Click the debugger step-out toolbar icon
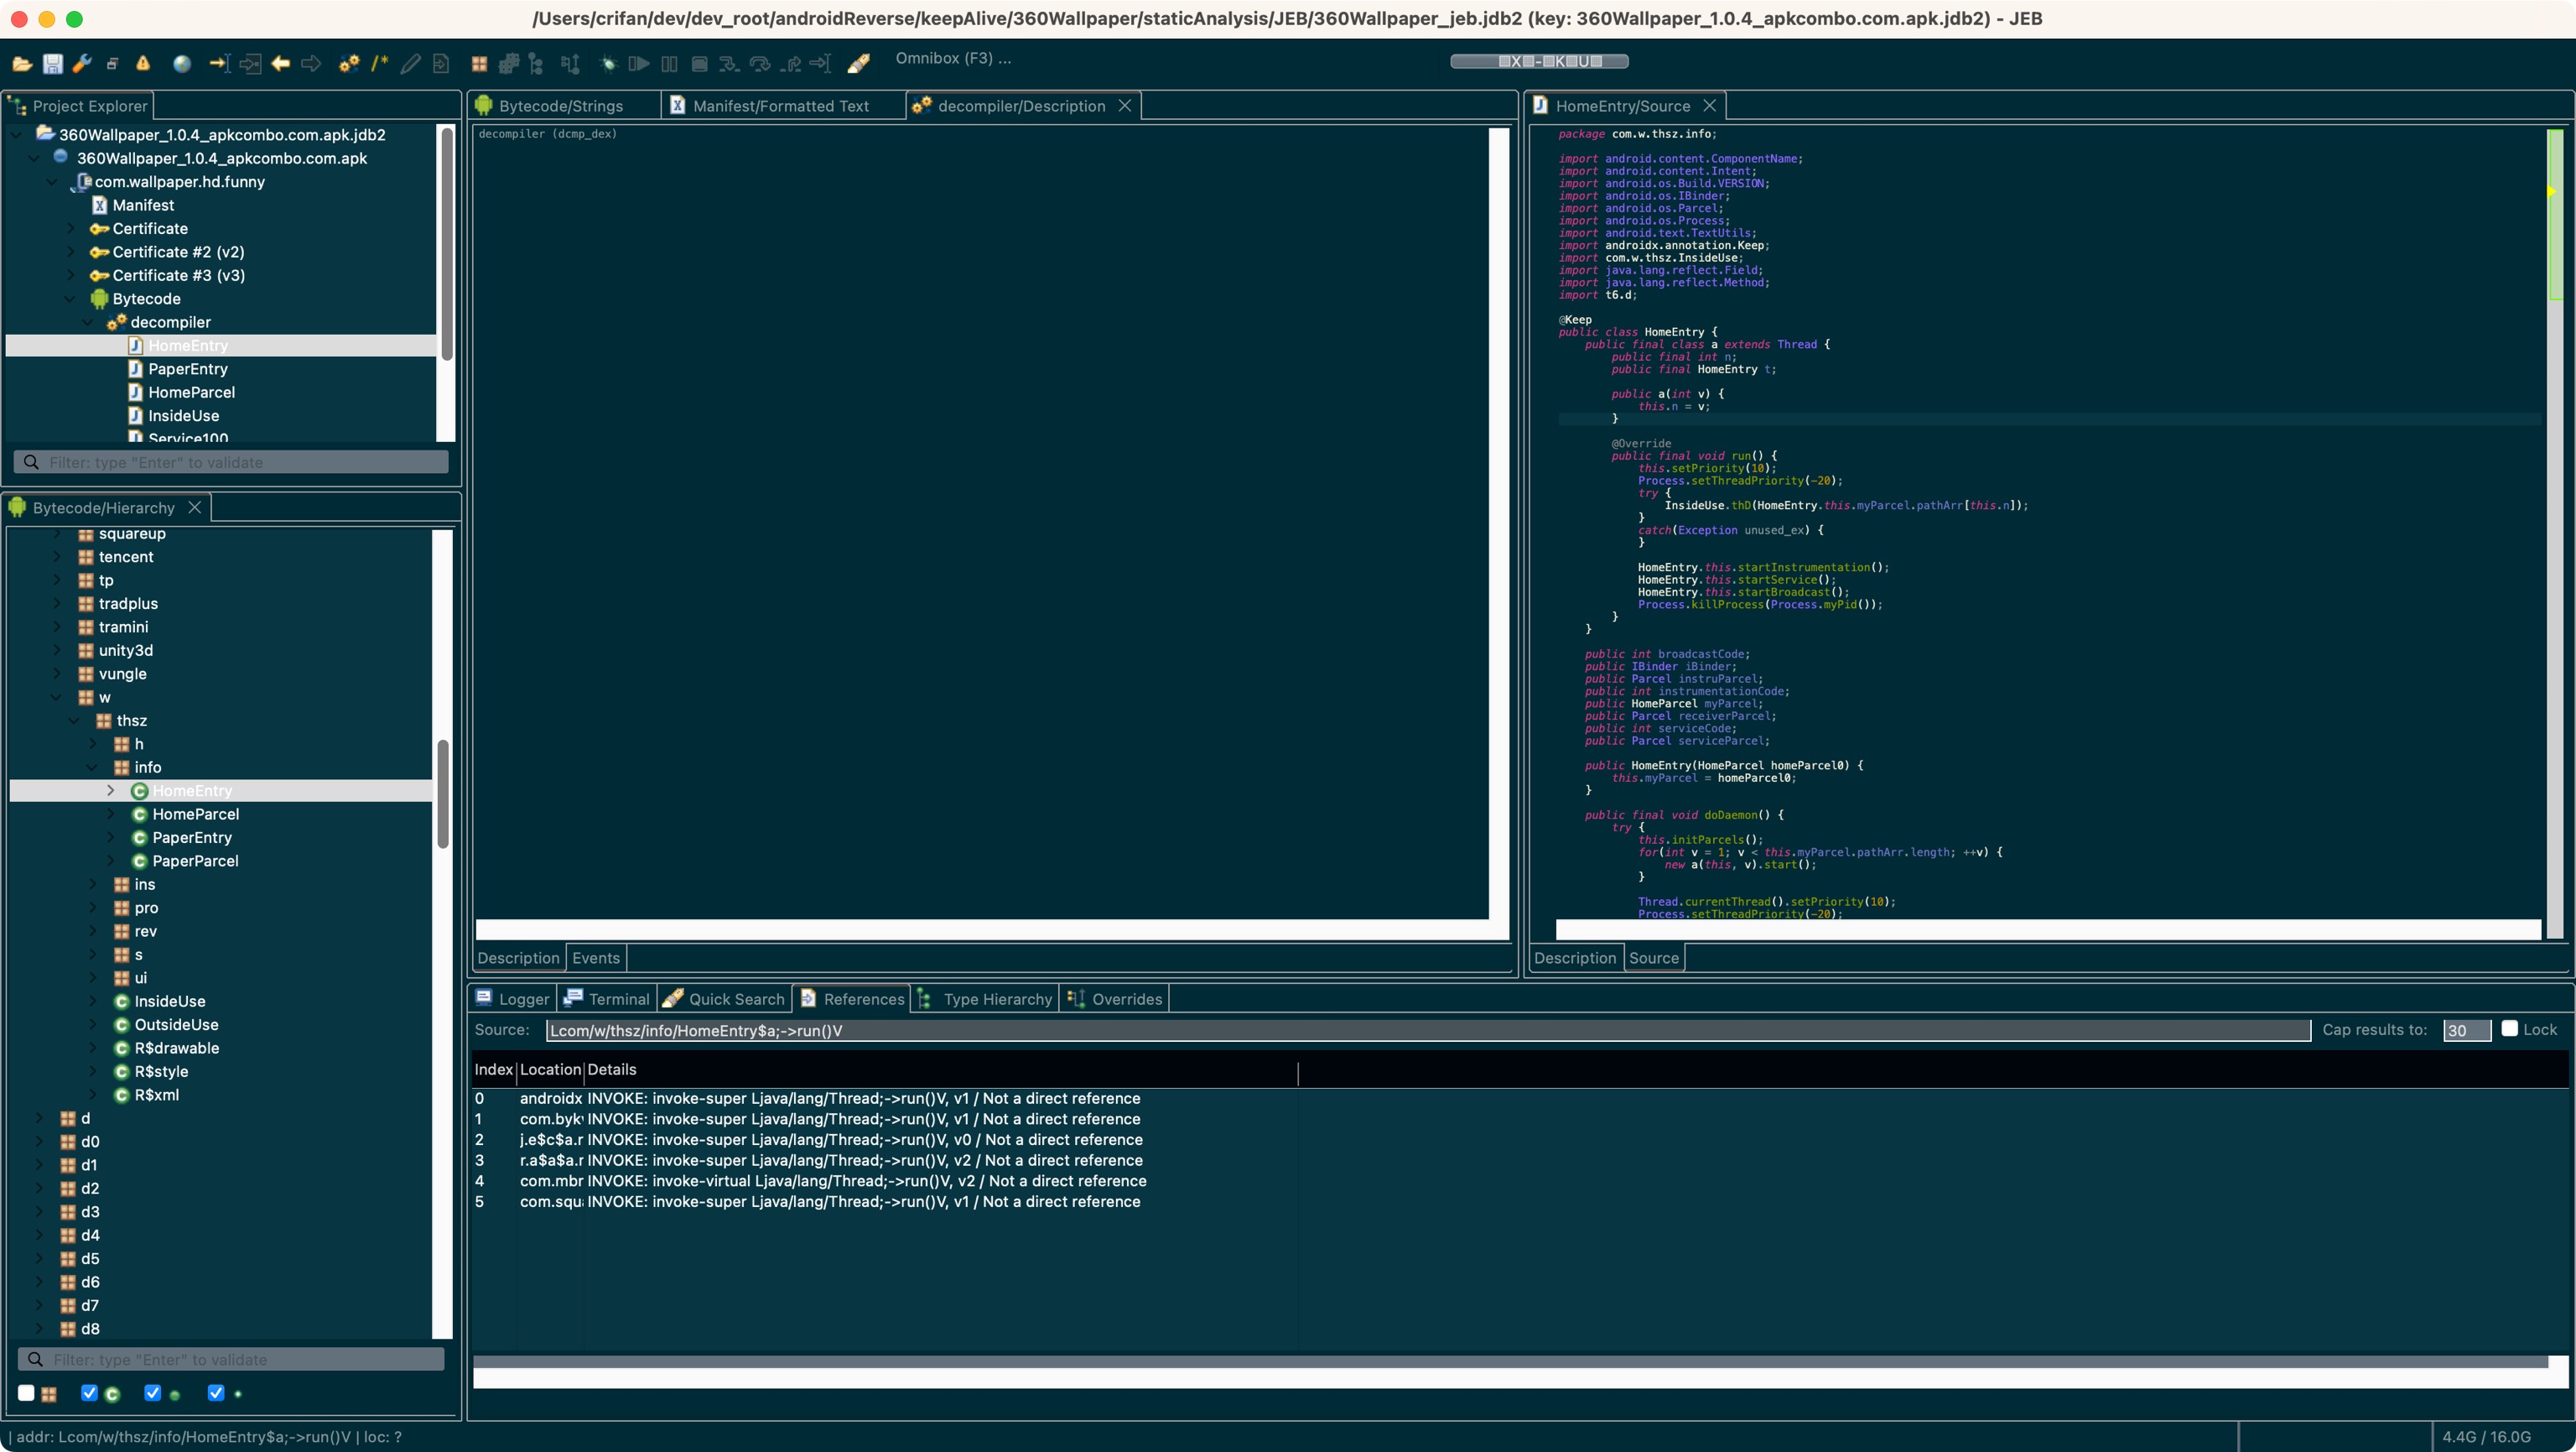Image resolution: width=2576 pixels, height=1452 pixels. click(791, 64)
